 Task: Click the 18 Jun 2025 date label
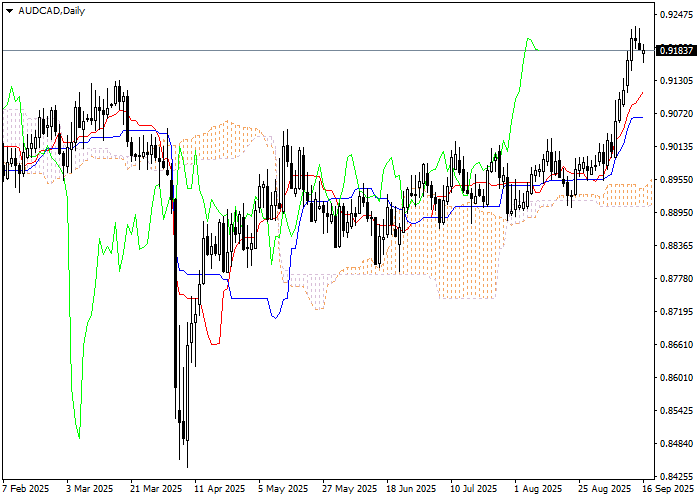pos(411,489)
